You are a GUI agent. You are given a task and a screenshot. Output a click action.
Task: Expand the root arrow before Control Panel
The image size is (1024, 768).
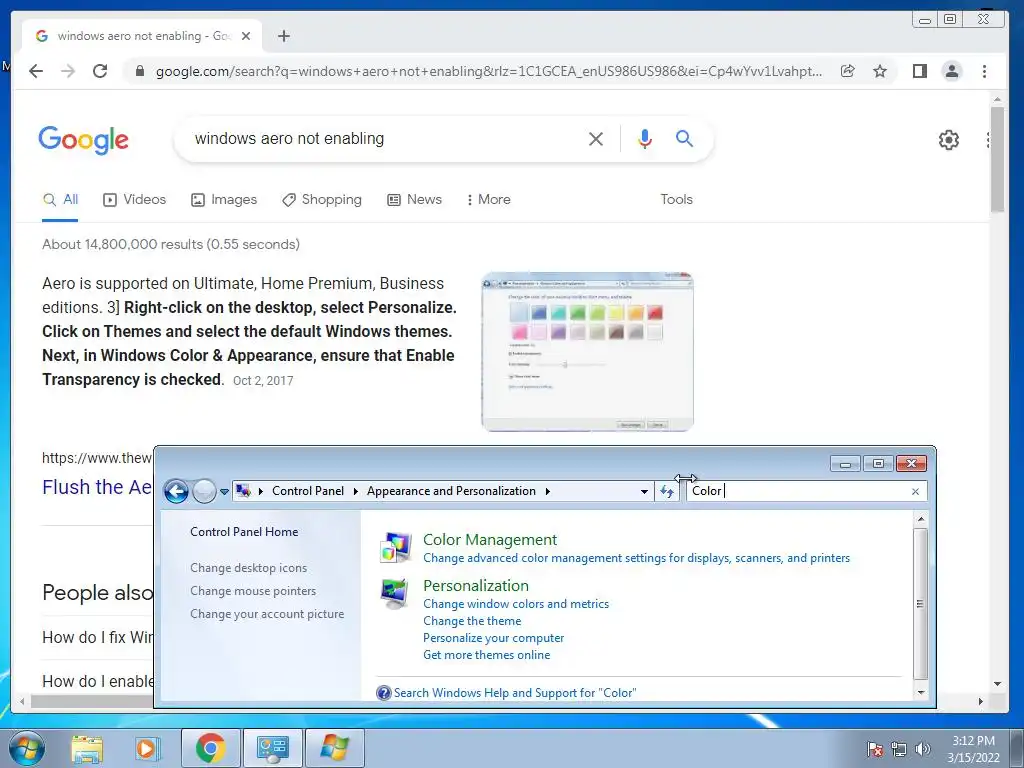pos(261,491)
